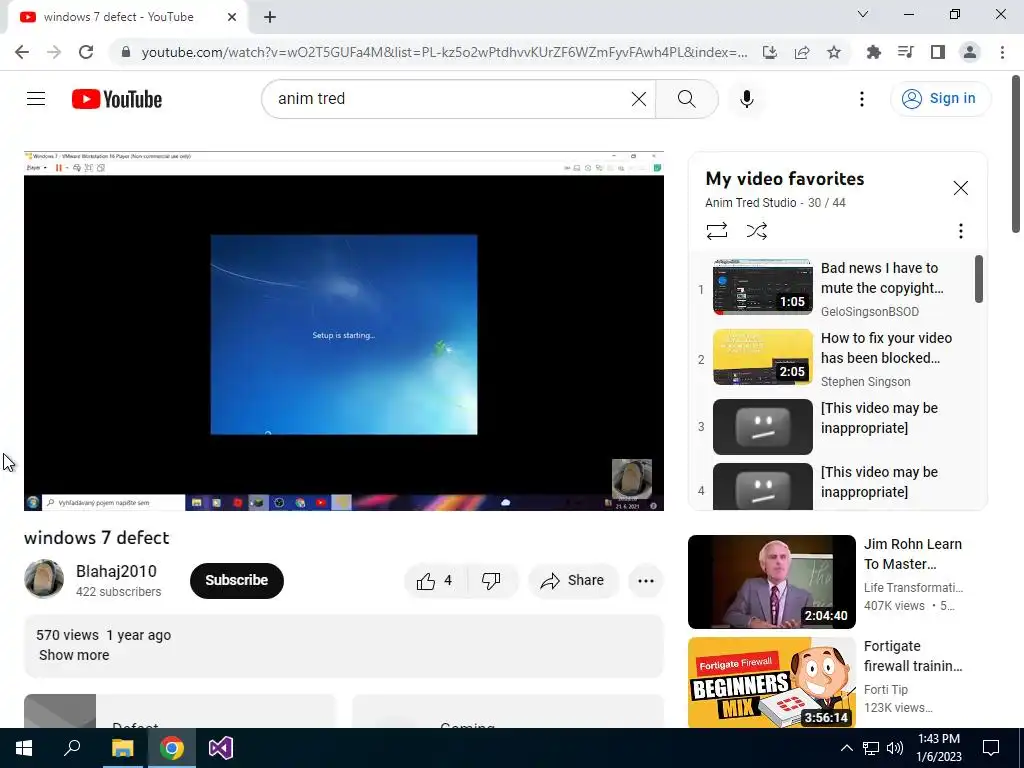Click the windows 7 defect title
This screenshot has width=1024, height=768.
(97, 537)
